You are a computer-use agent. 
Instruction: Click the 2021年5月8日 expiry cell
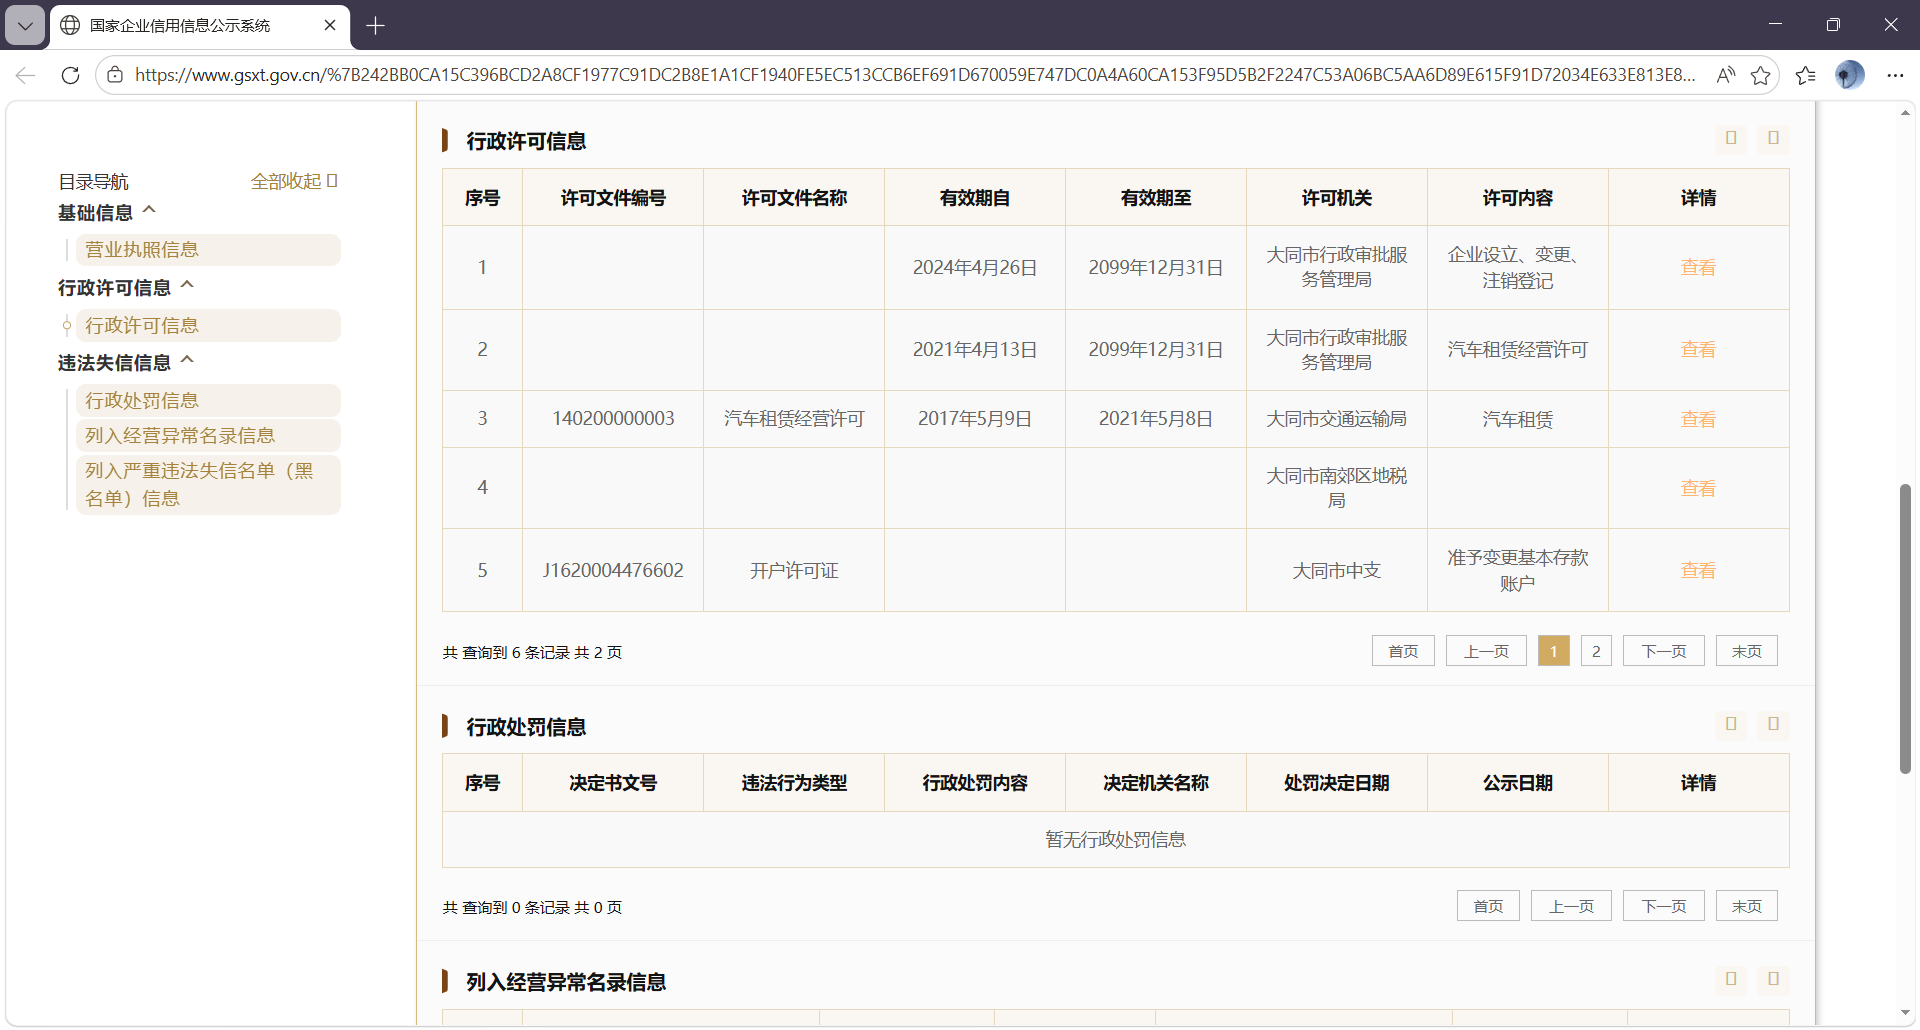[1156, 419]
